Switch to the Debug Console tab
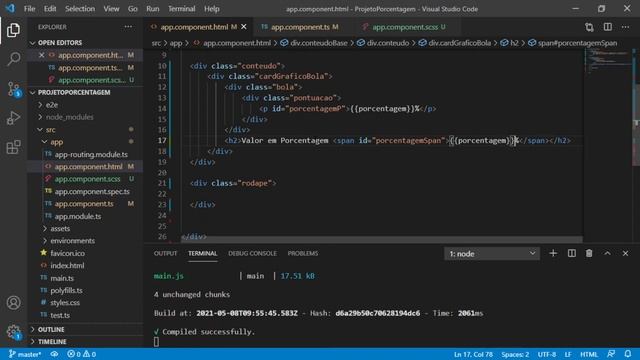Viewport: 640px width, 360px height. coord(252,253)
